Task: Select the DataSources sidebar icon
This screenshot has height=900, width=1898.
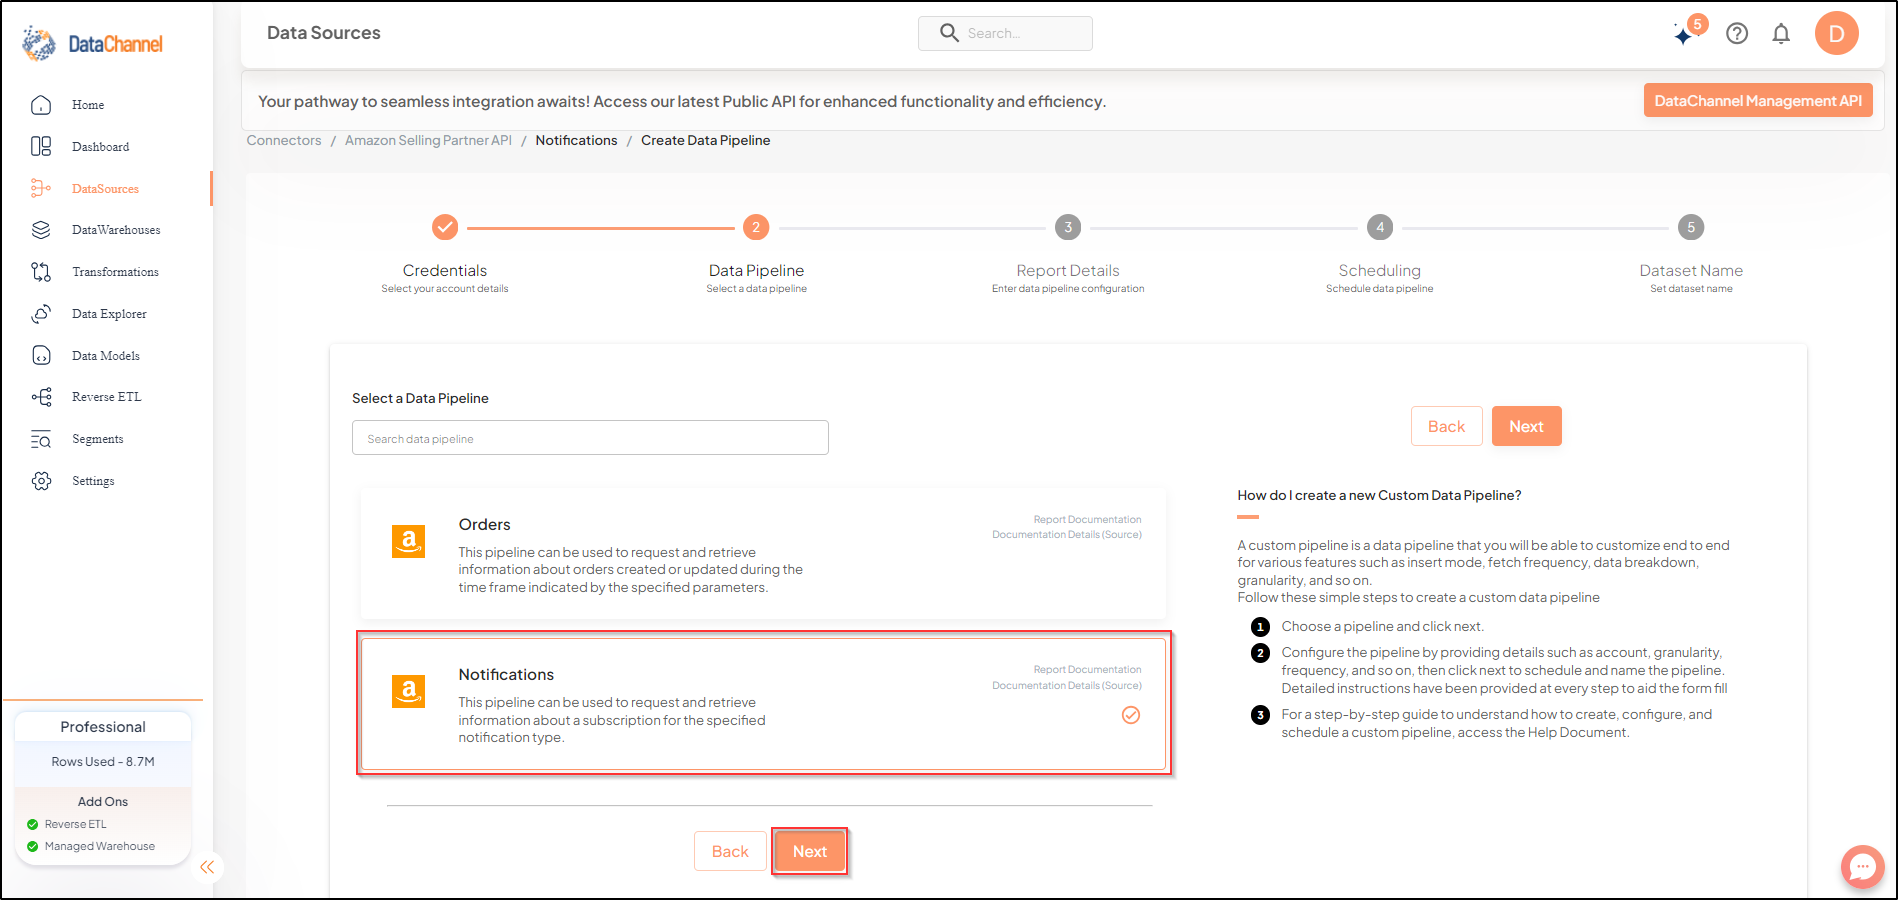Action: click(x=41, y=188)
